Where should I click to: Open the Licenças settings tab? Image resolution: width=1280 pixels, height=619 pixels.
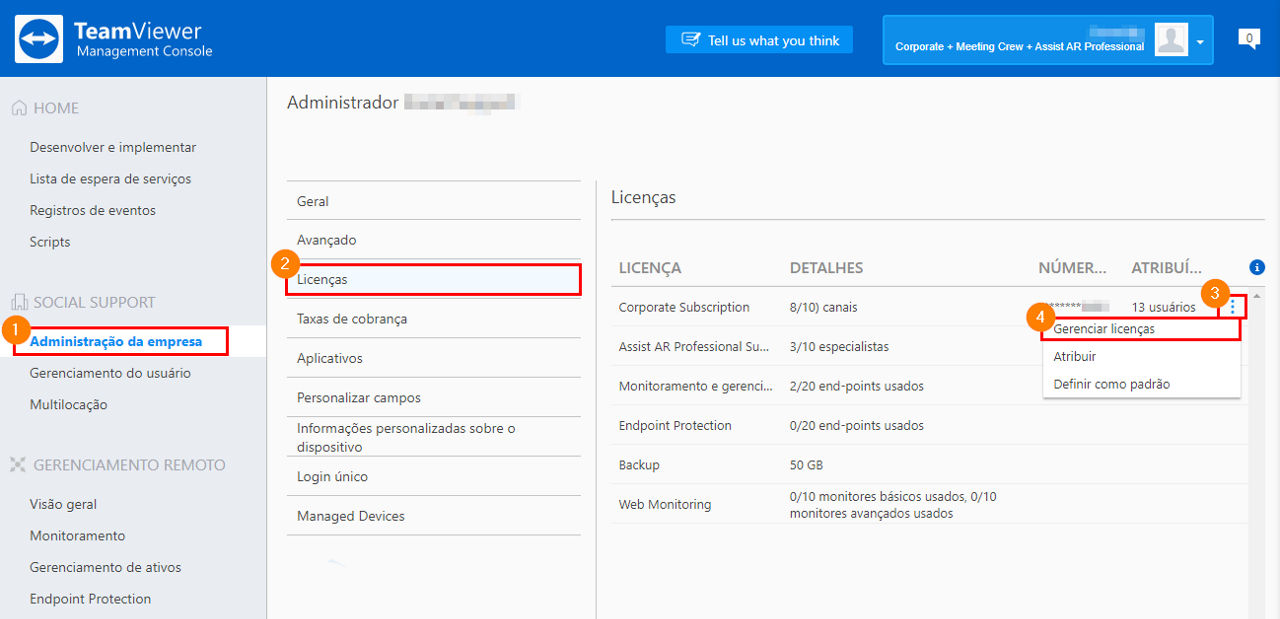[x=433, y=279]
